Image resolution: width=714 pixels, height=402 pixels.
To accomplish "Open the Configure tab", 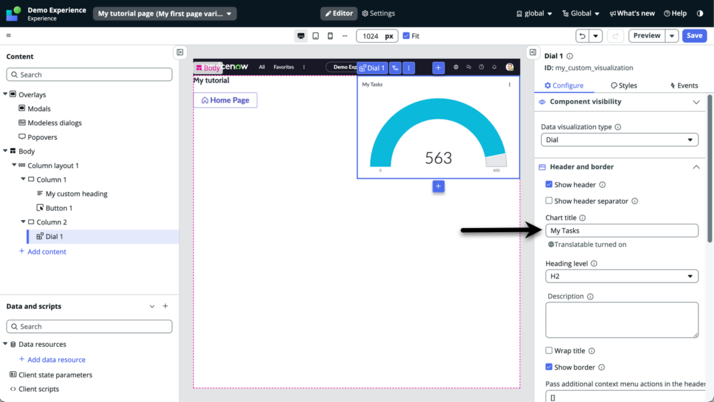I will [564, 86].
